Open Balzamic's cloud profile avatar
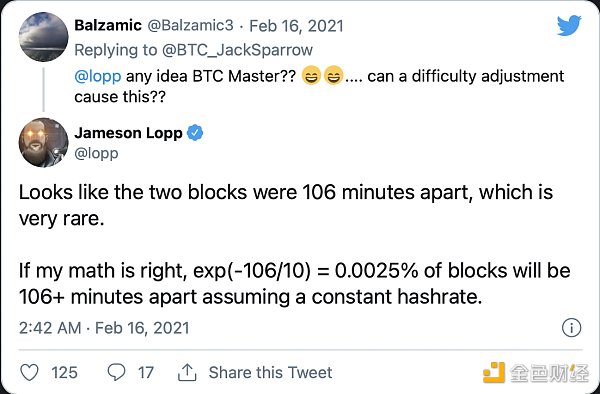This screenshot has width=600, height=394. tap(44, 37)
